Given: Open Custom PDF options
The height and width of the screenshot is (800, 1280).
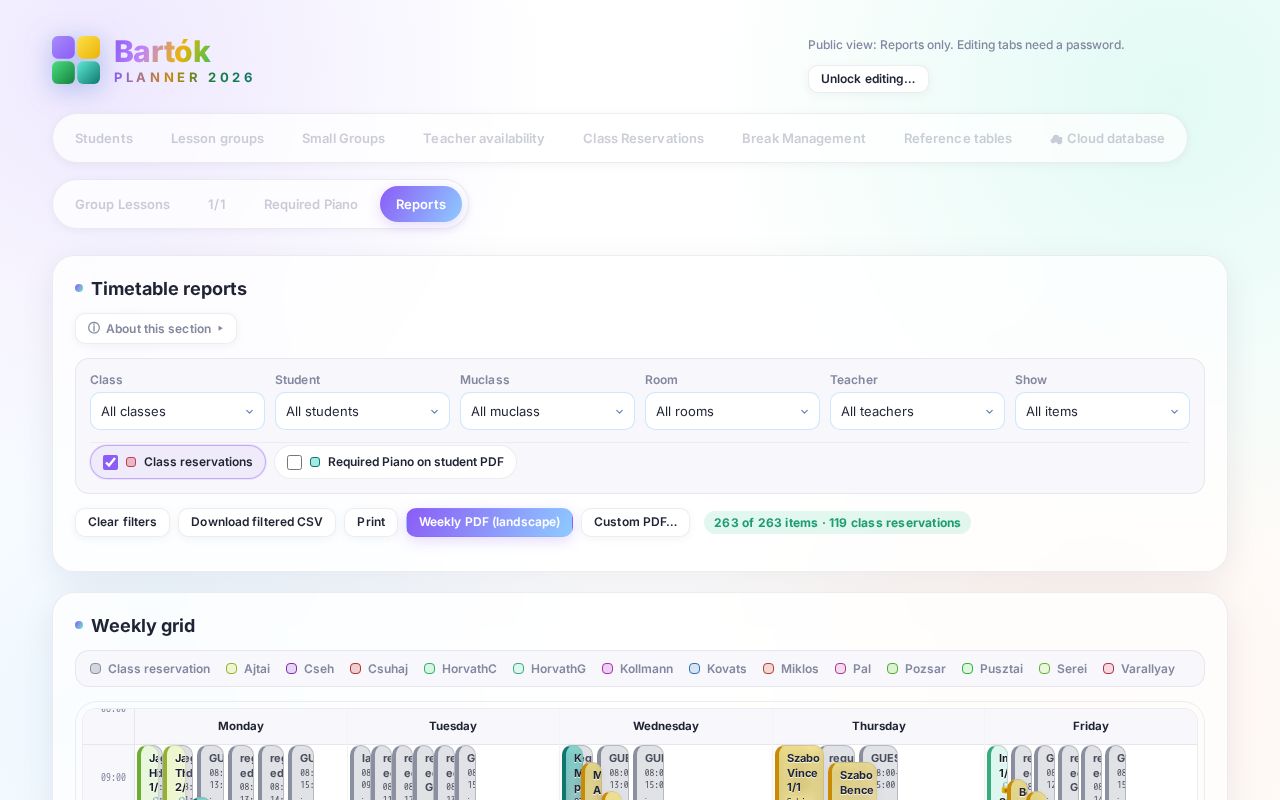Looking at the screenshot, I should [635, 522].
